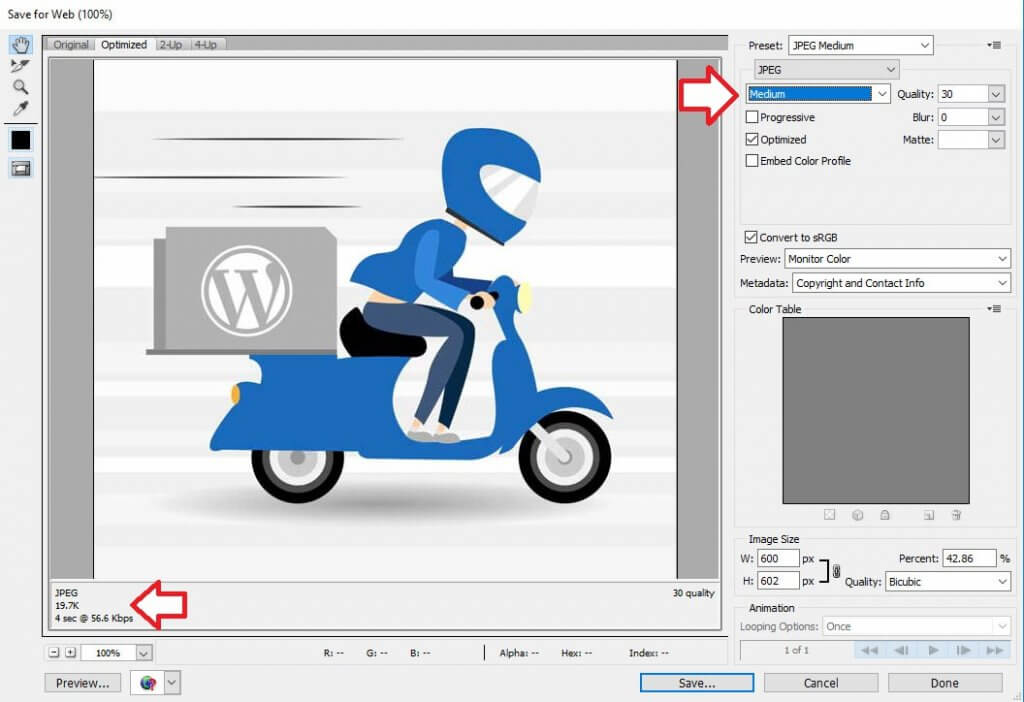Click the zoom out minus button
Viewport: 1024px width, 702px height.
(54, 652)
